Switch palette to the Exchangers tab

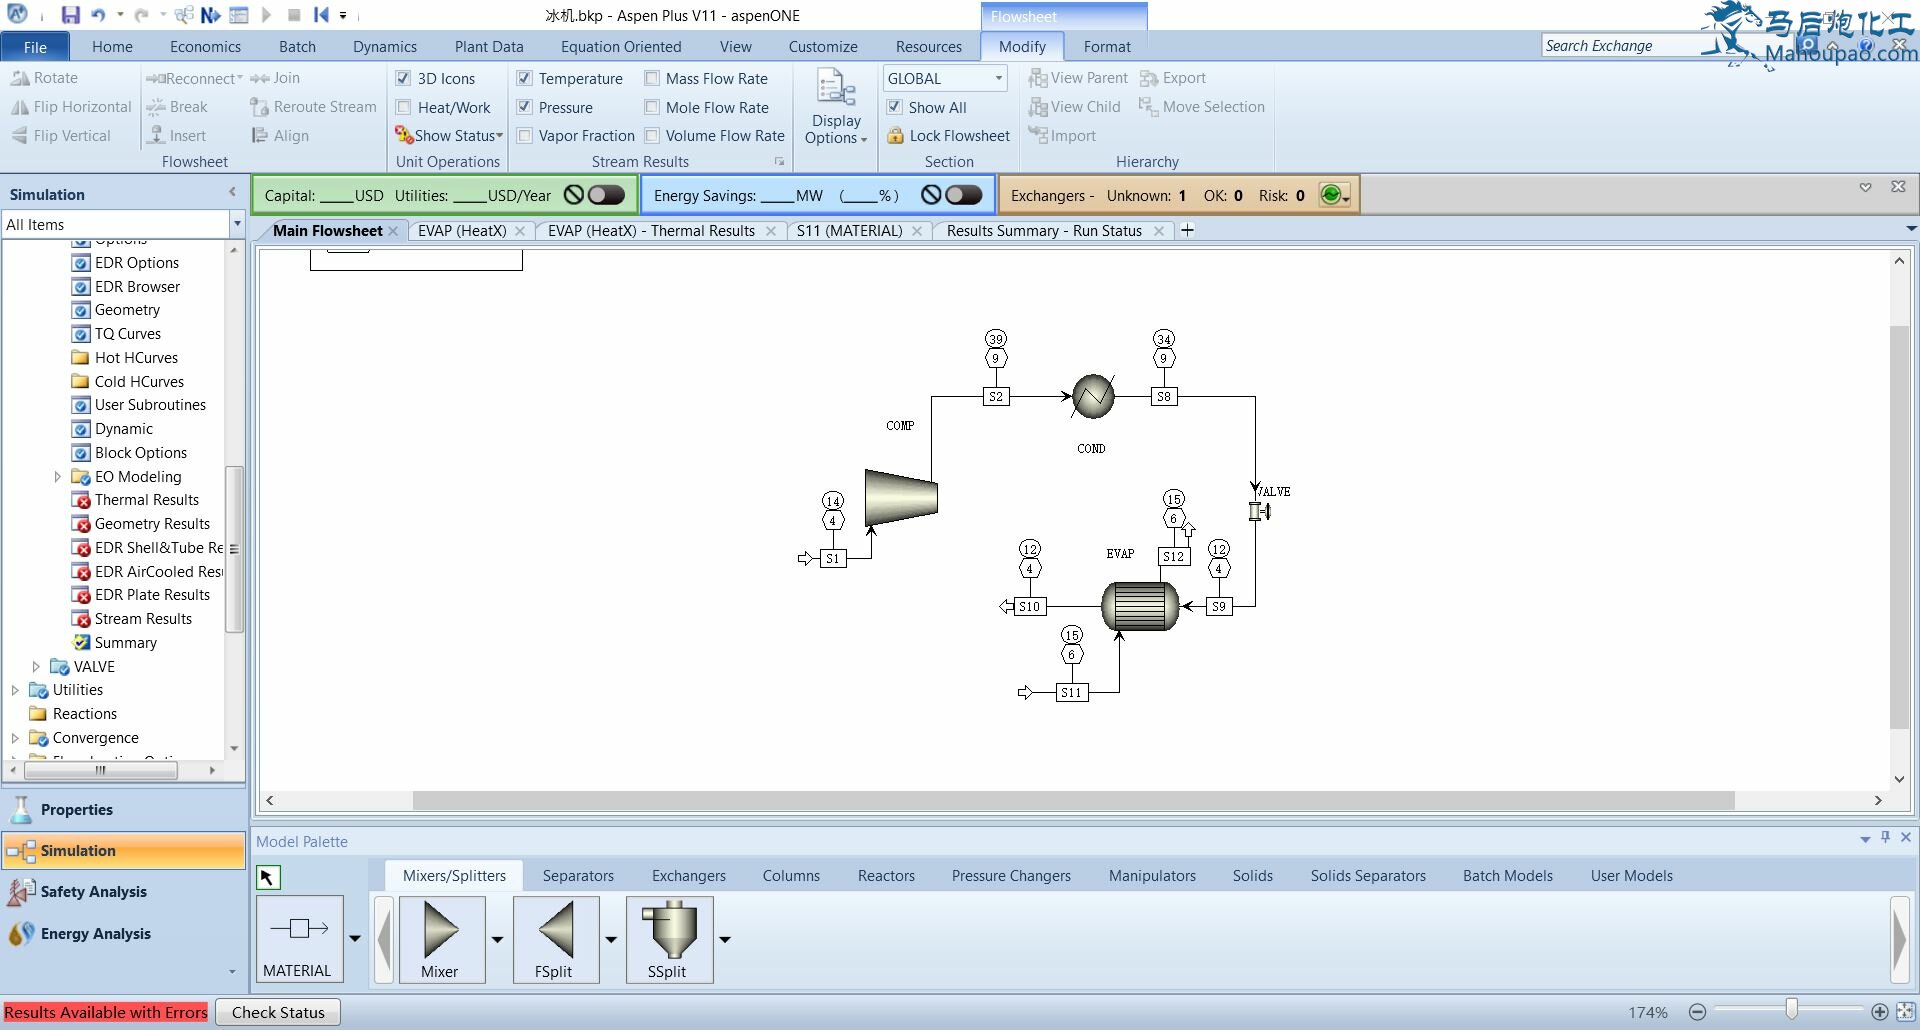point(689,876)
